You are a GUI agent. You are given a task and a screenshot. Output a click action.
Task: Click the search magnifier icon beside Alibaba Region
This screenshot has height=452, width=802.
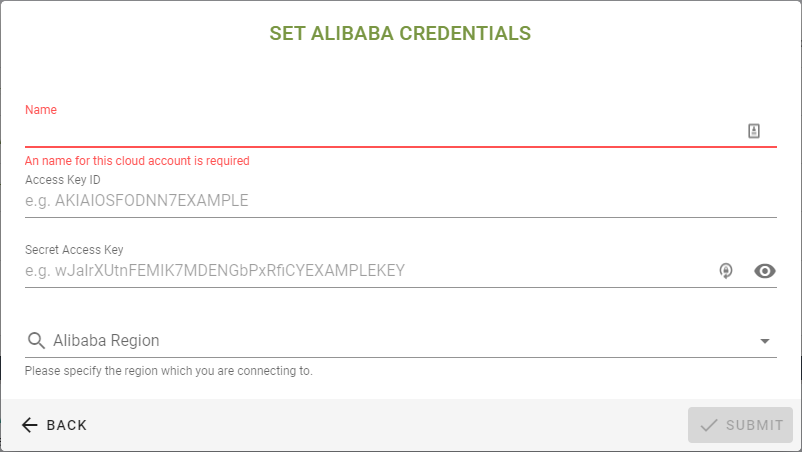click(x=37, y=341)
